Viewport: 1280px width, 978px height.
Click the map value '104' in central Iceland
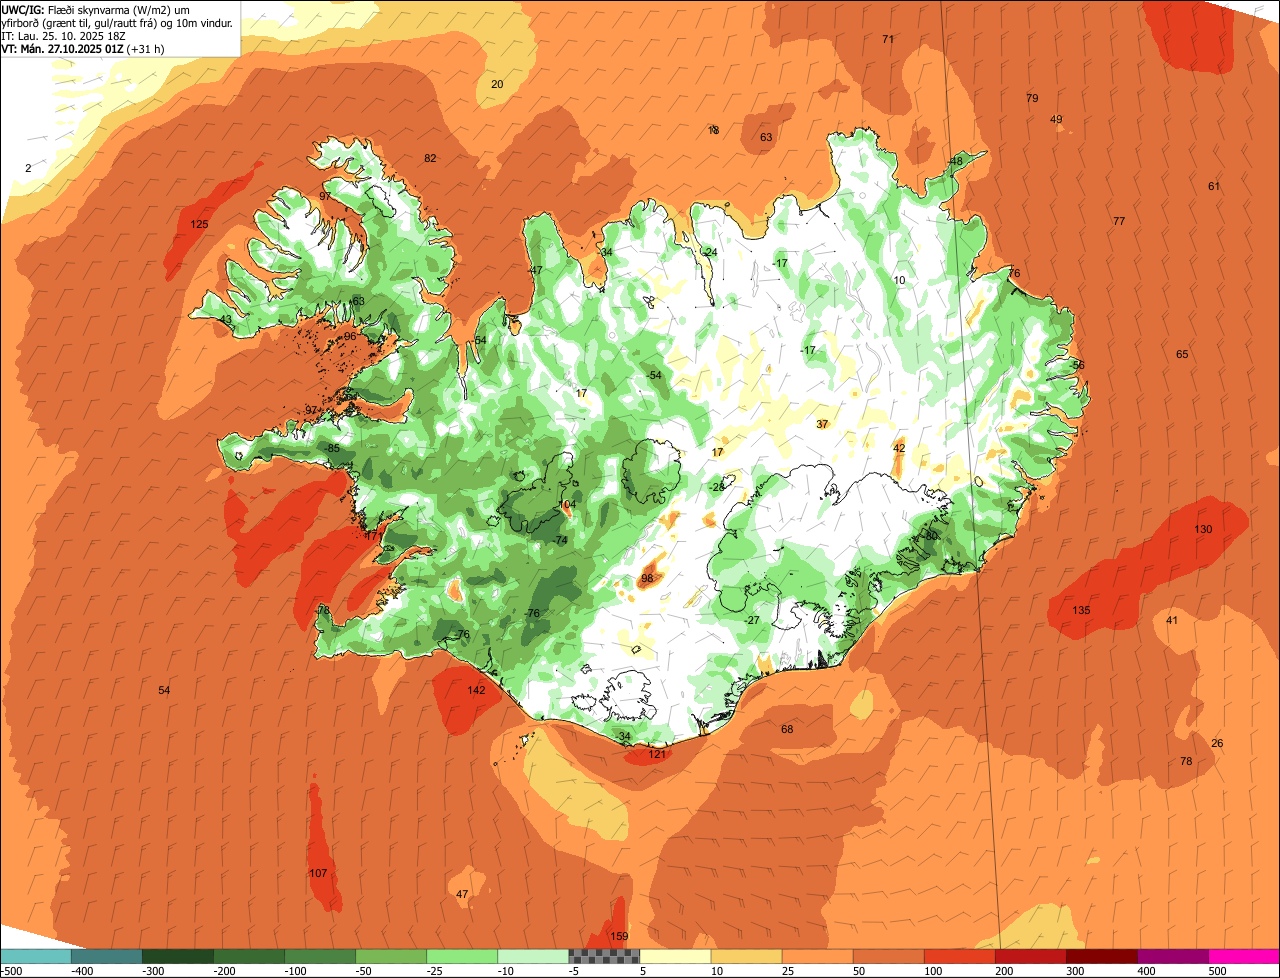coord(567,505)
